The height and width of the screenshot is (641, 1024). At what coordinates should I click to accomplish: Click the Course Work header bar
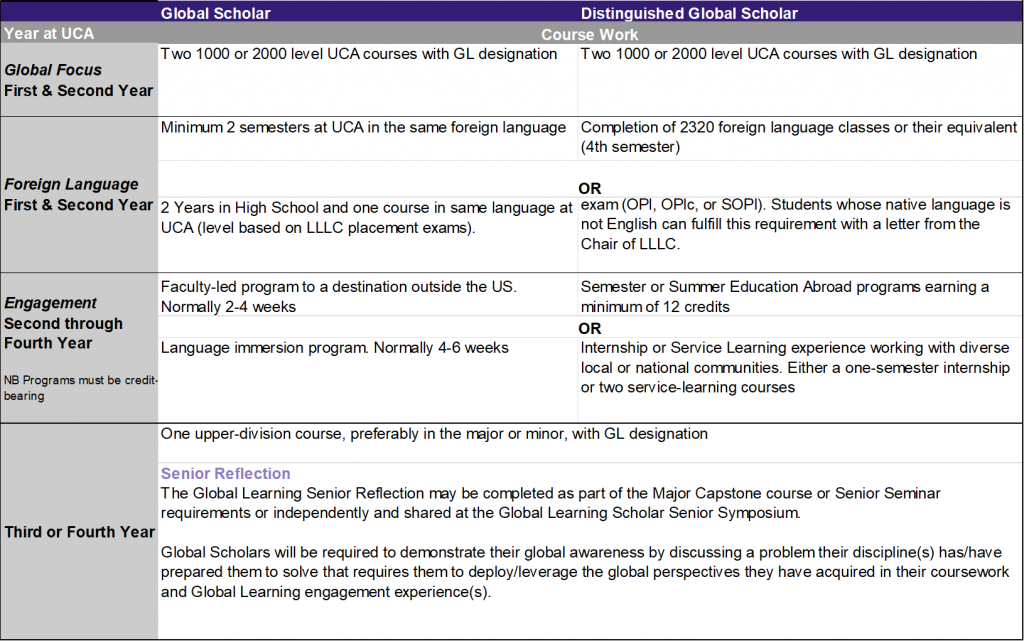[590, 33]
